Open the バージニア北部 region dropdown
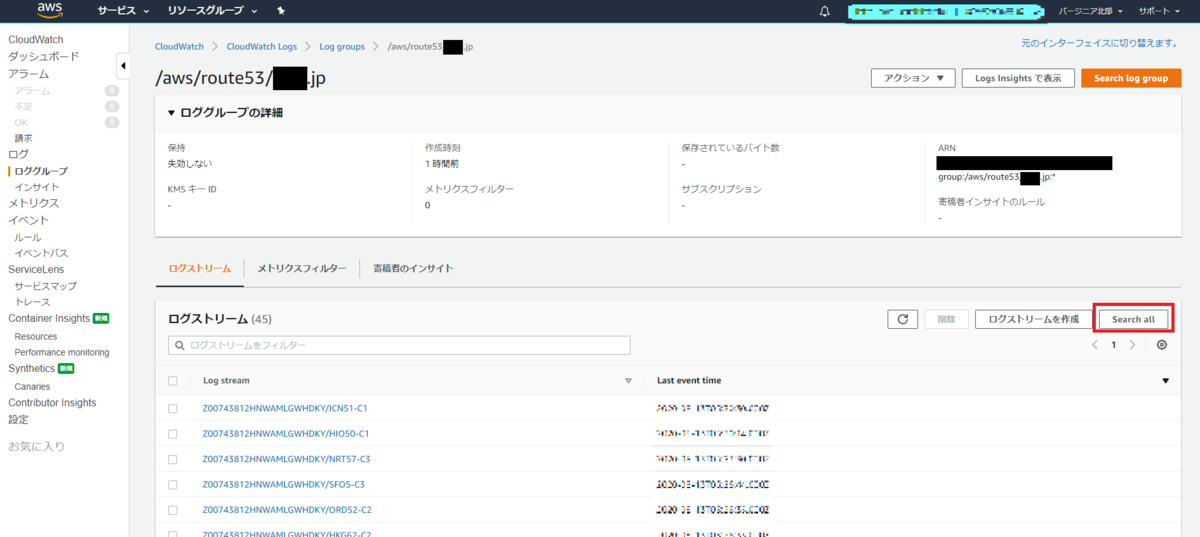 click(x=1090, y=11)
